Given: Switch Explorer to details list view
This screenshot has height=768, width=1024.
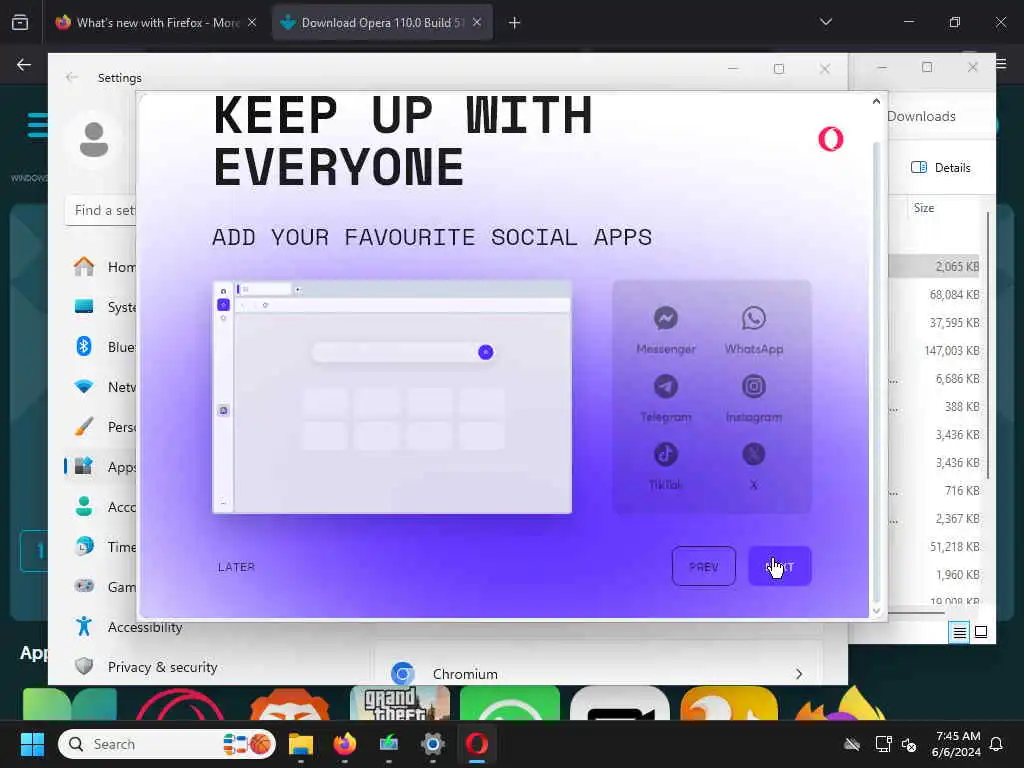Looking at the screenshot, I should coord(959,632).
